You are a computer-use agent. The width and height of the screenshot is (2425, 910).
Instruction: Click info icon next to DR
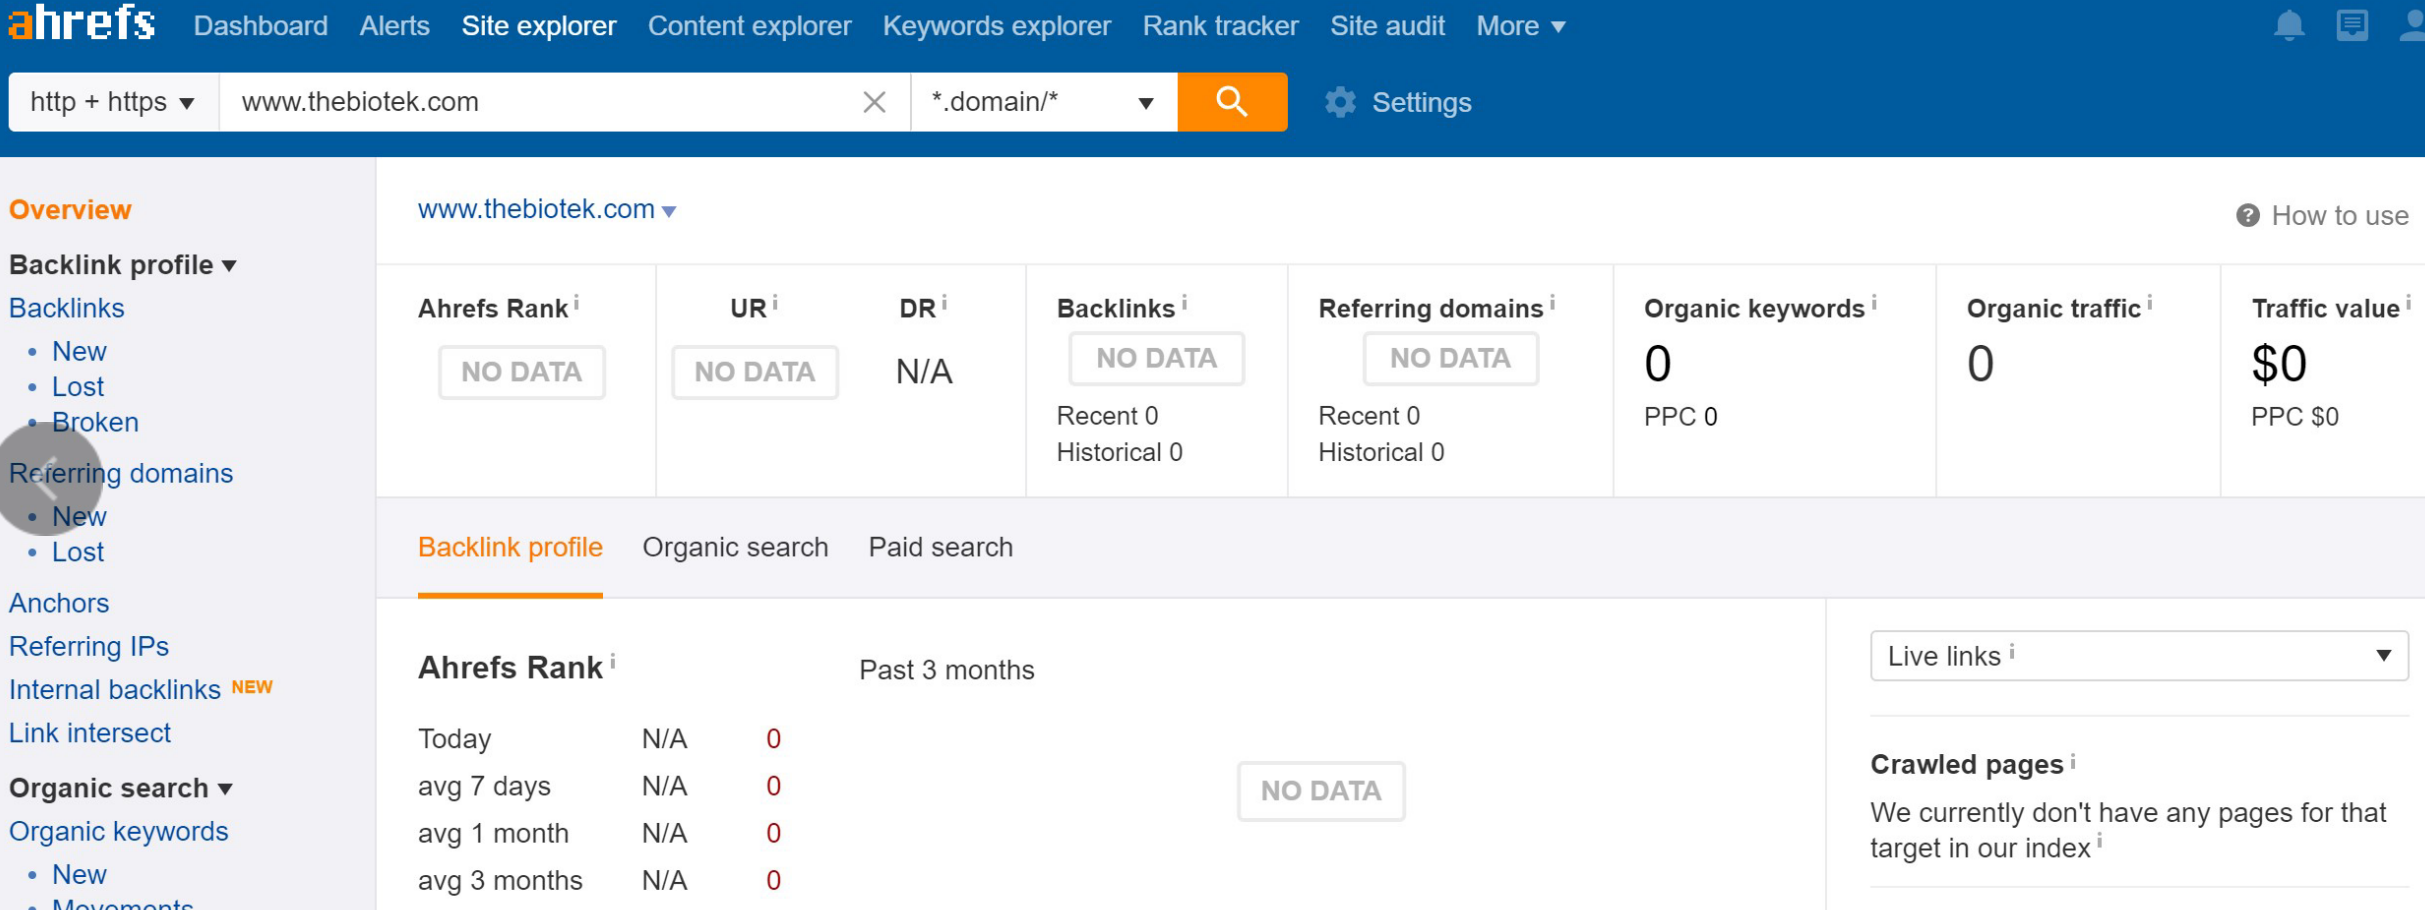pos(944,303)
